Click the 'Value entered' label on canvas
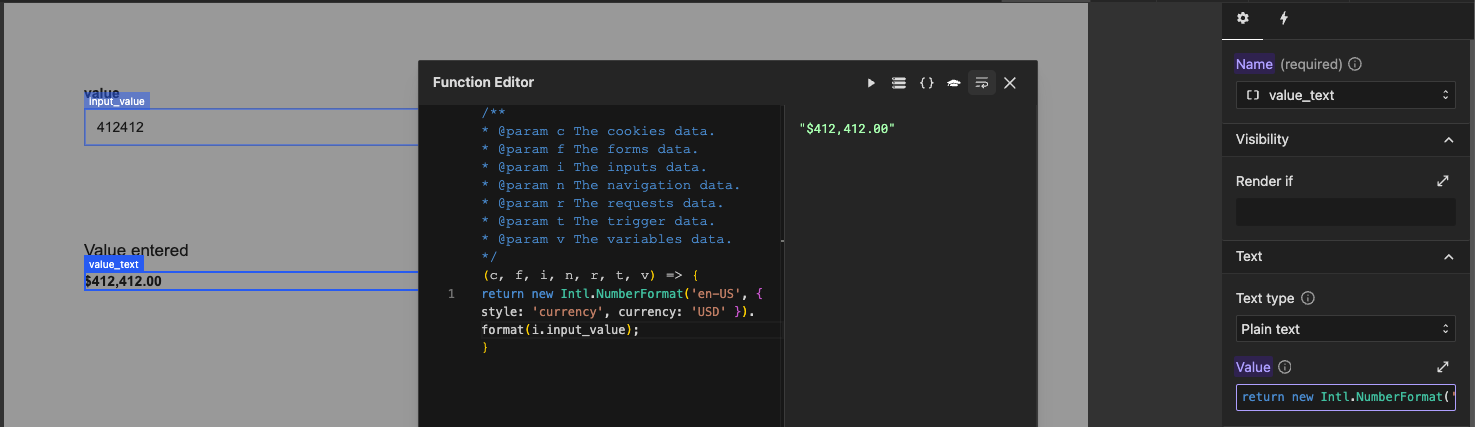 (x=136, y=250)
